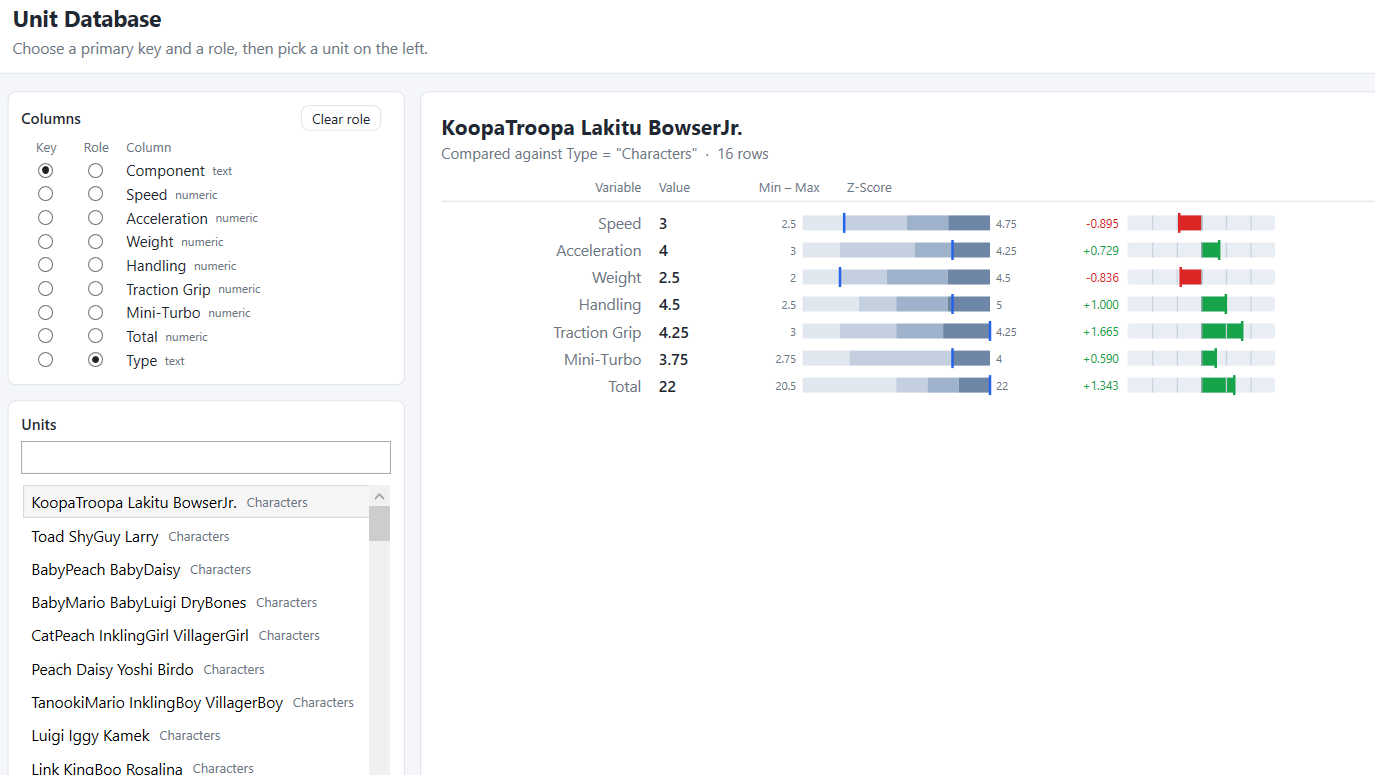Click the Weight z-score bar

coord(1201,277)
